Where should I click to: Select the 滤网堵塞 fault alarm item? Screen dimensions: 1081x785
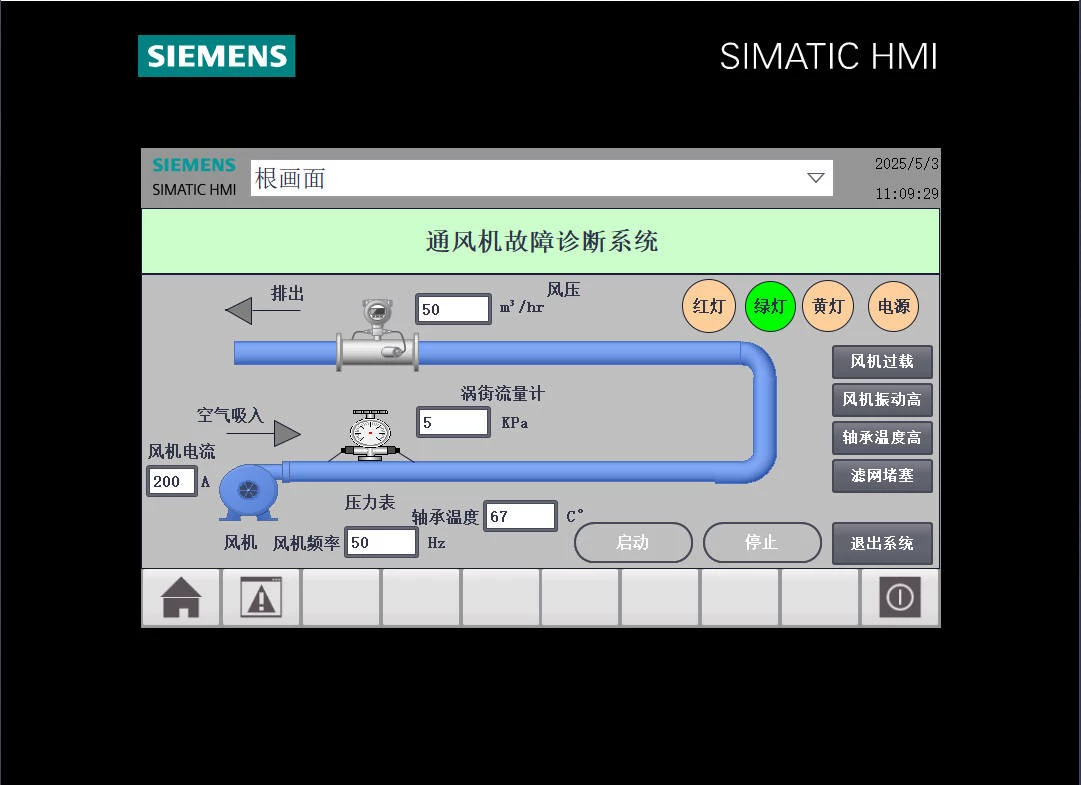[882, 476]
